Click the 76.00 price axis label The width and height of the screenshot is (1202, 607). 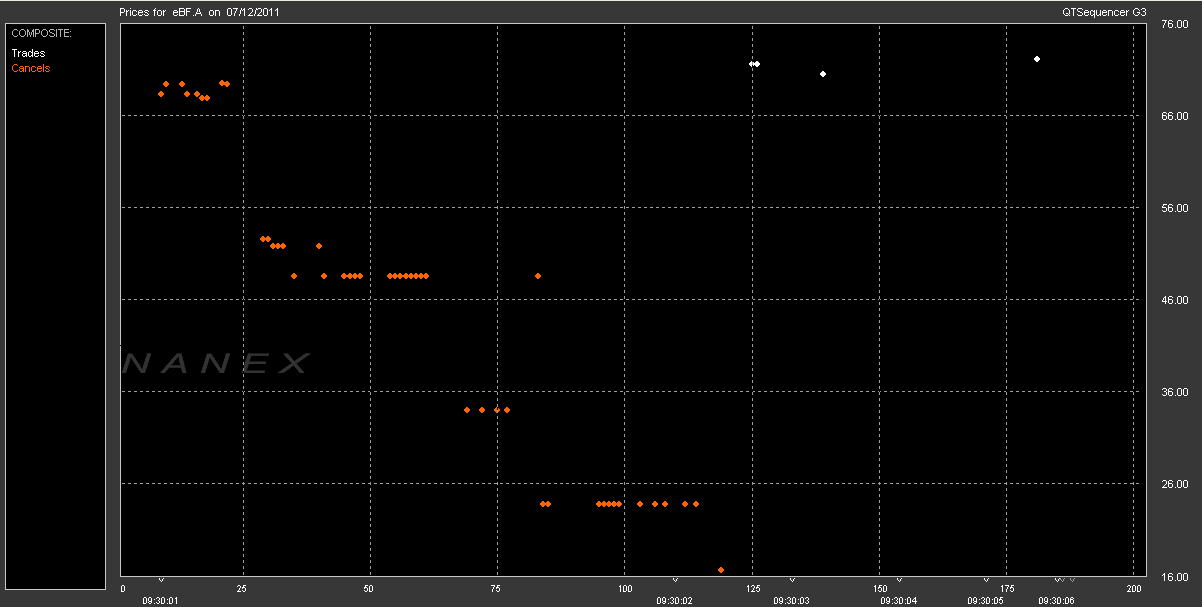pos(1173,25)
